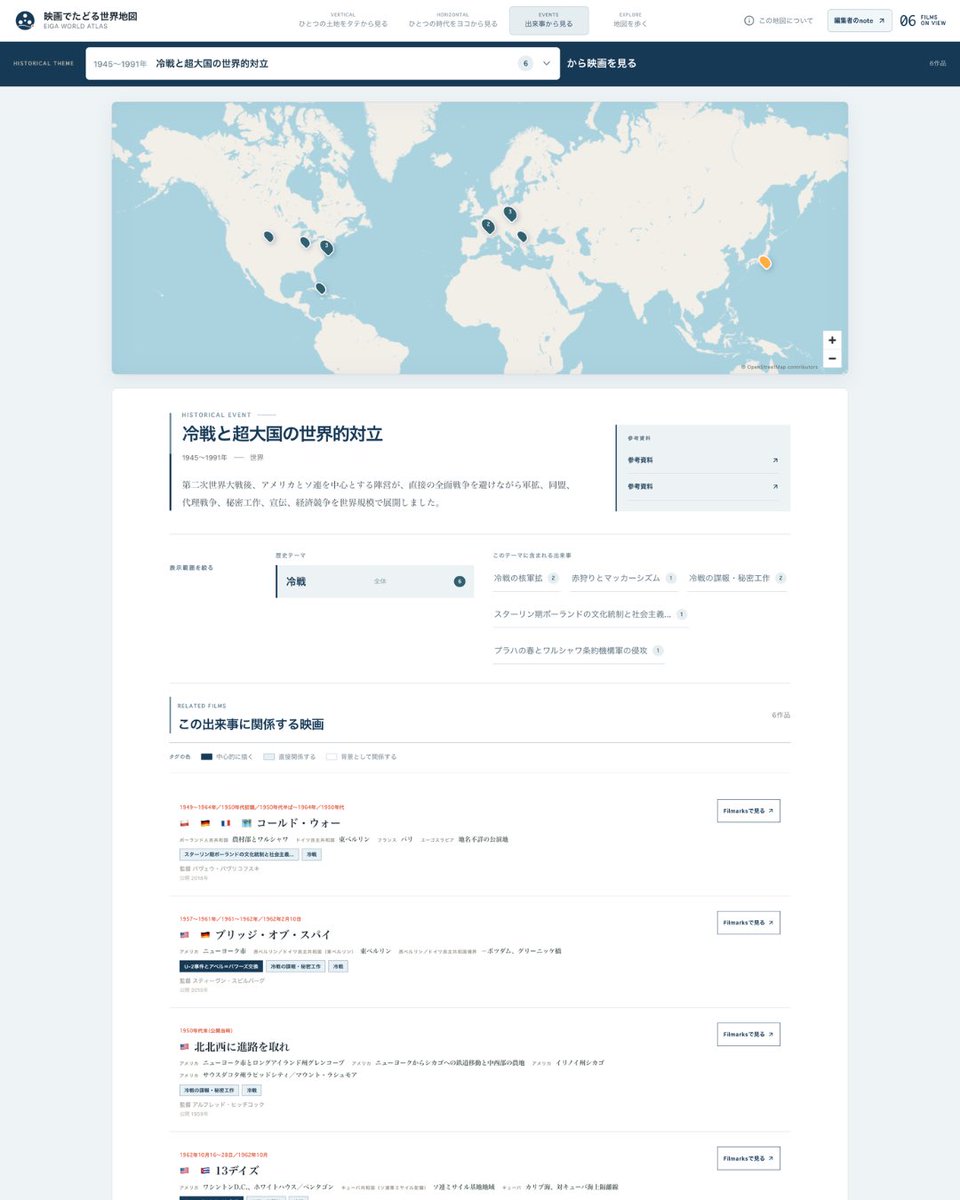Image resolution: width=960 pixels, height=1200 pixels.
Task: Toggle the プラハの春とワルシャワ条約機構軍の侵攻 filter
Action: tap(578, 650)
